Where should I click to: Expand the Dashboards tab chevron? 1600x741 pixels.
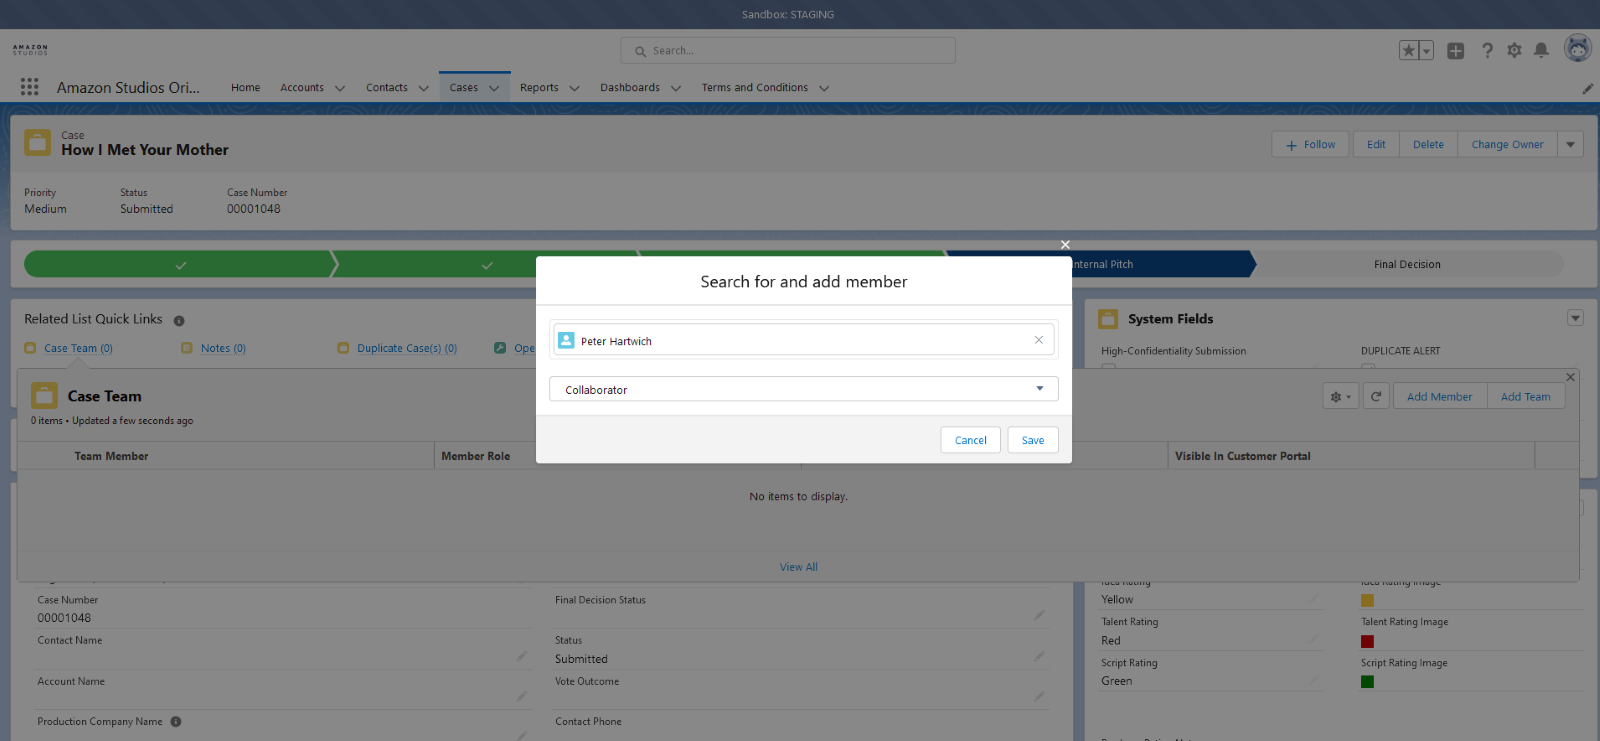click(676, 88)
